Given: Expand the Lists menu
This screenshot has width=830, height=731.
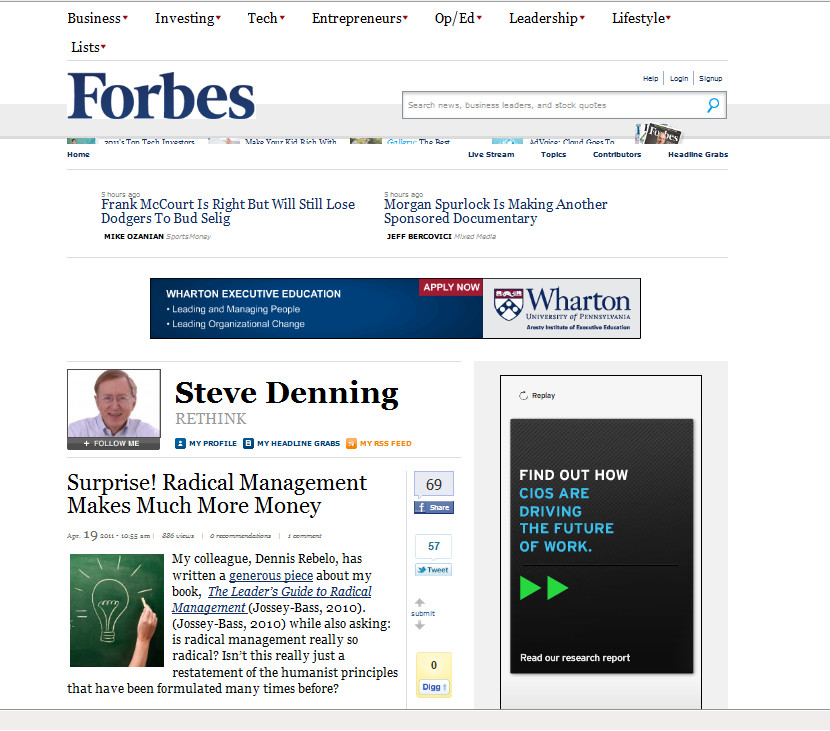Looking at the screenshot, I should 88,47.
